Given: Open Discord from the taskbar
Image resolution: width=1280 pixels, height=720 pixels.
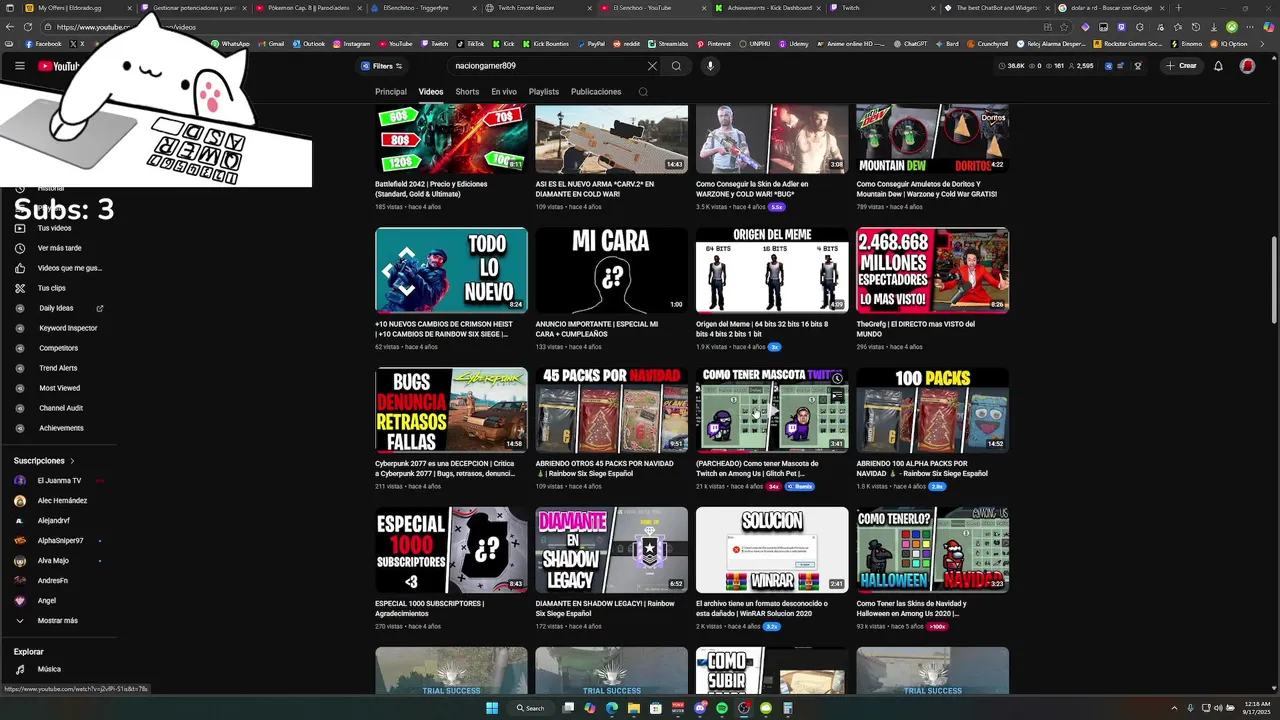Looking at the screenshot, I should coord(701,708).
